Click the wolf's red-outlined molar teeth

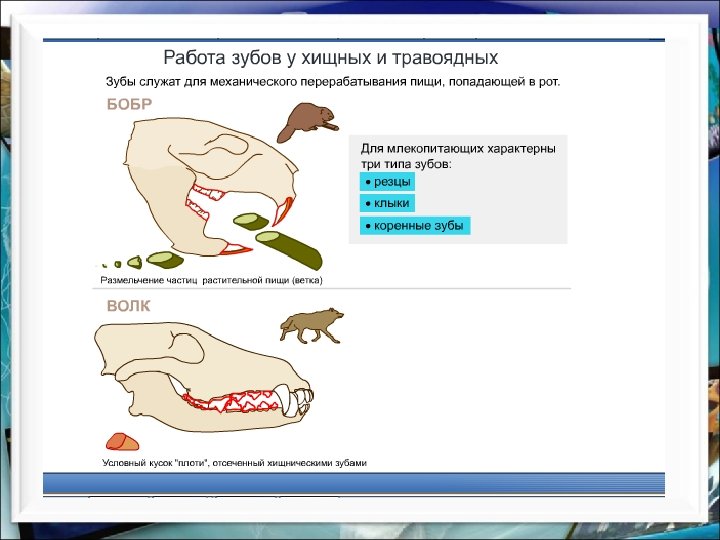point(230,401)
